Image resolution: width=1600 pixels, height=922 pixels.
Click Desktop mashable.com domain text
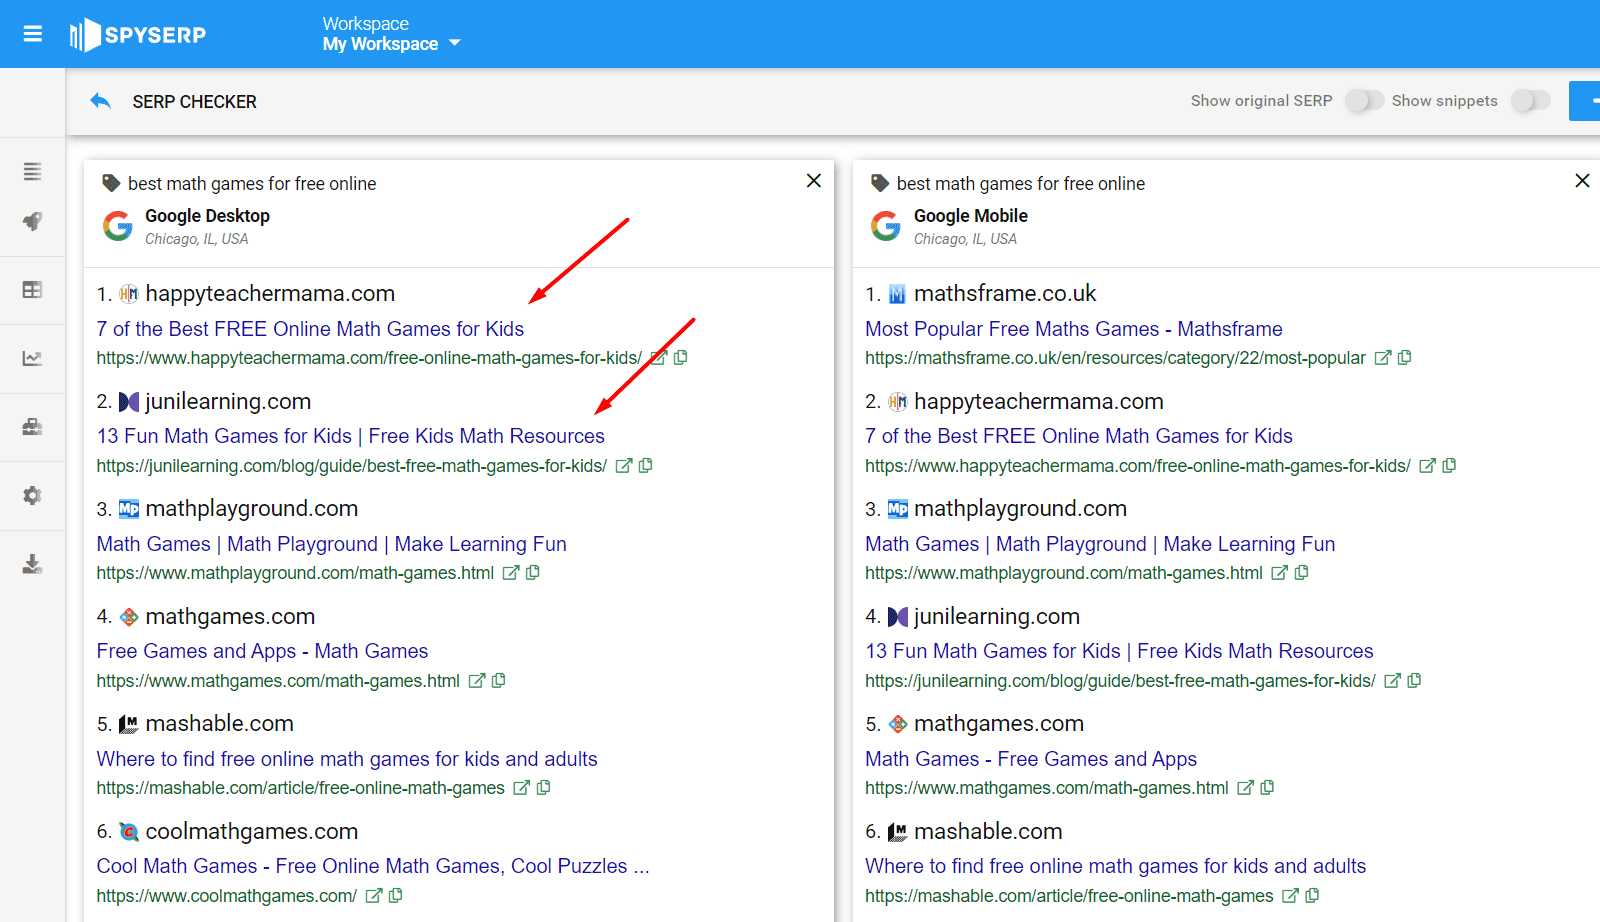(220, 724)
